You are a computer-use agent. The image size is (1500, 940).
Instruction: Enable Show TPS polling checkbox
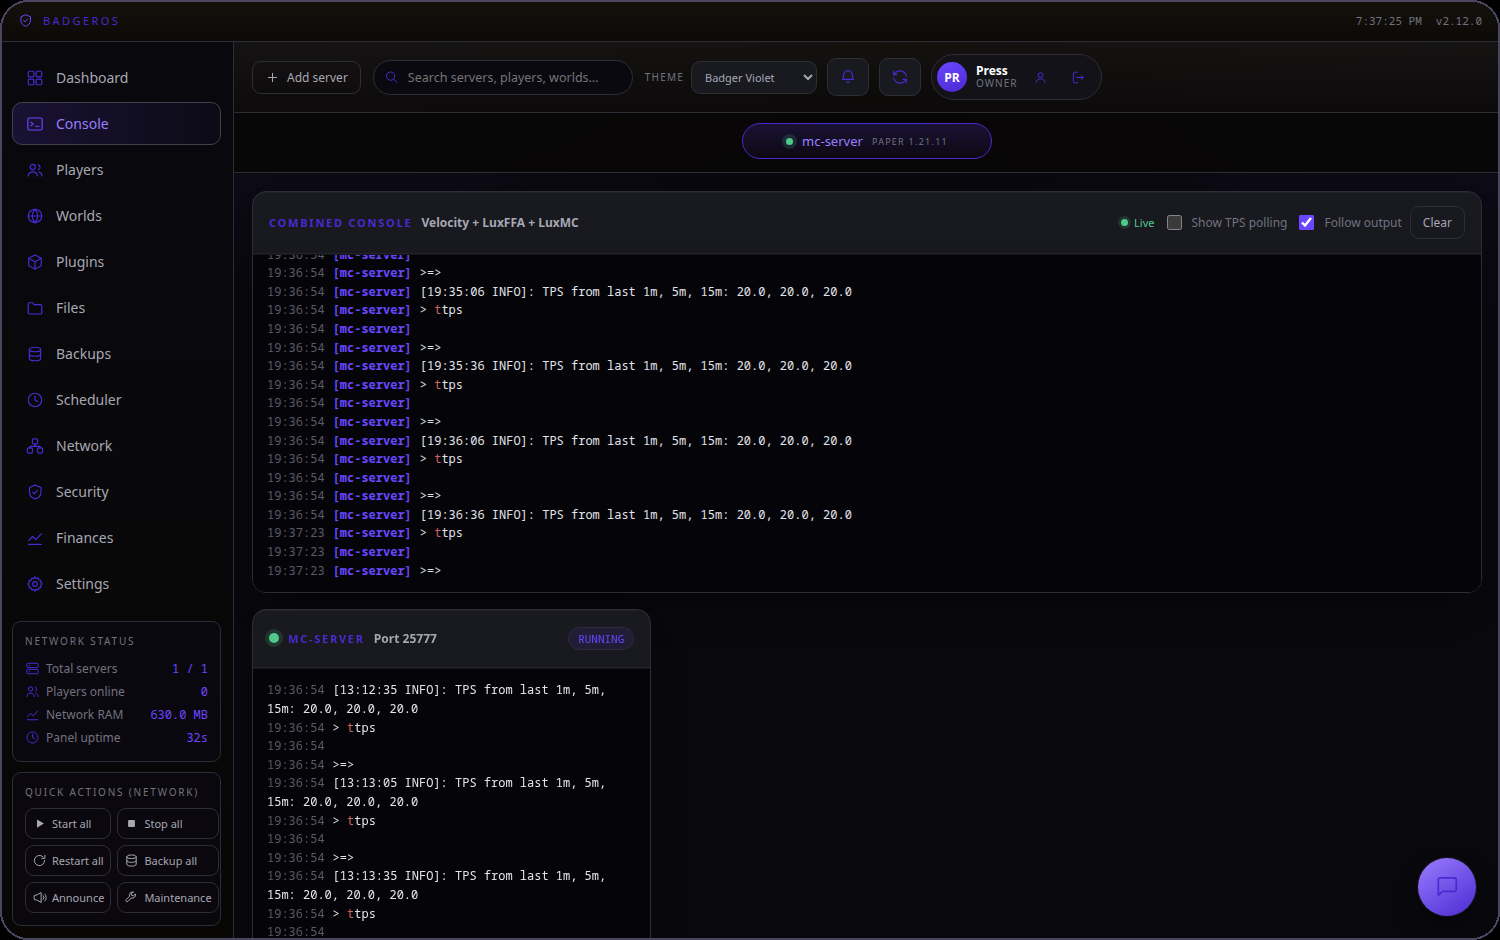tap(1175, 223)
